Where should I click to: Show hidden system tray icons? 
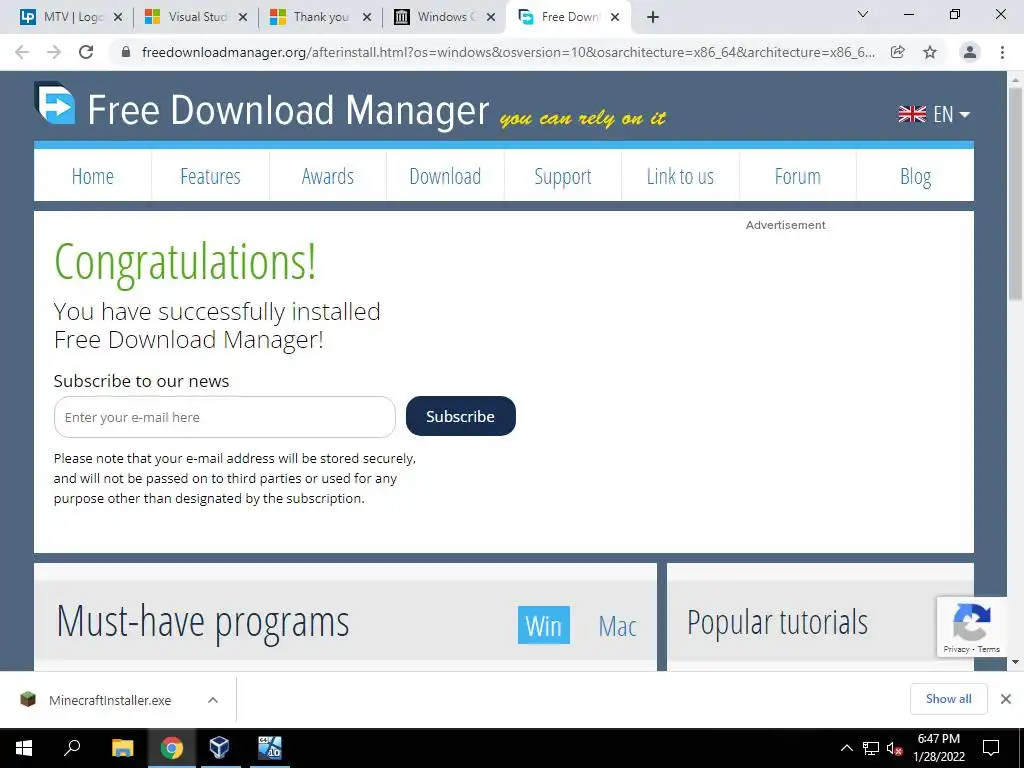coord(846,748)
